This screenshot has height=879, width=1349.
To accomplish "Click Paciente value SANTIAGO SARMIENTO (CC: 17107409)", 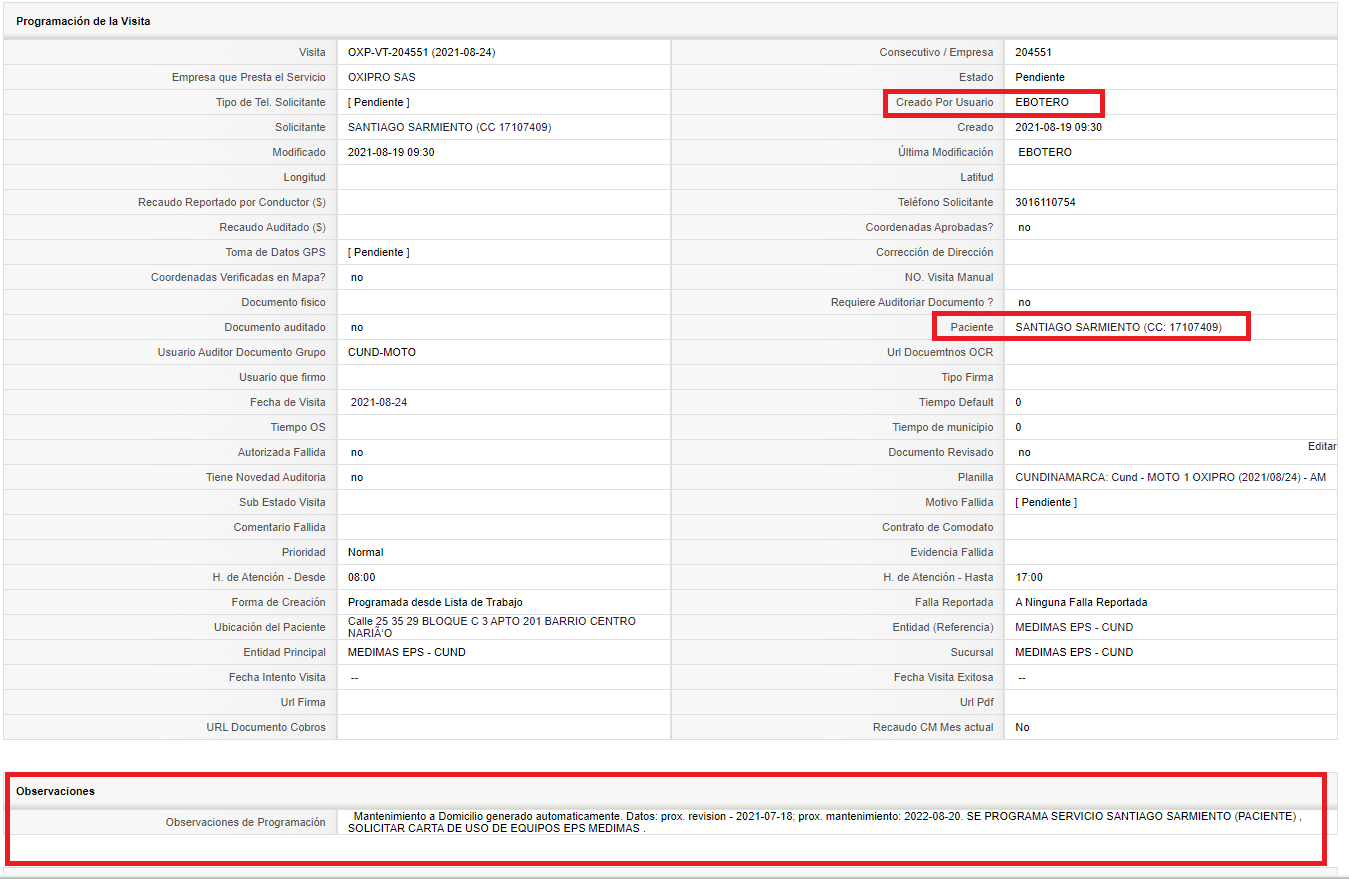I will click(1118, 327).
